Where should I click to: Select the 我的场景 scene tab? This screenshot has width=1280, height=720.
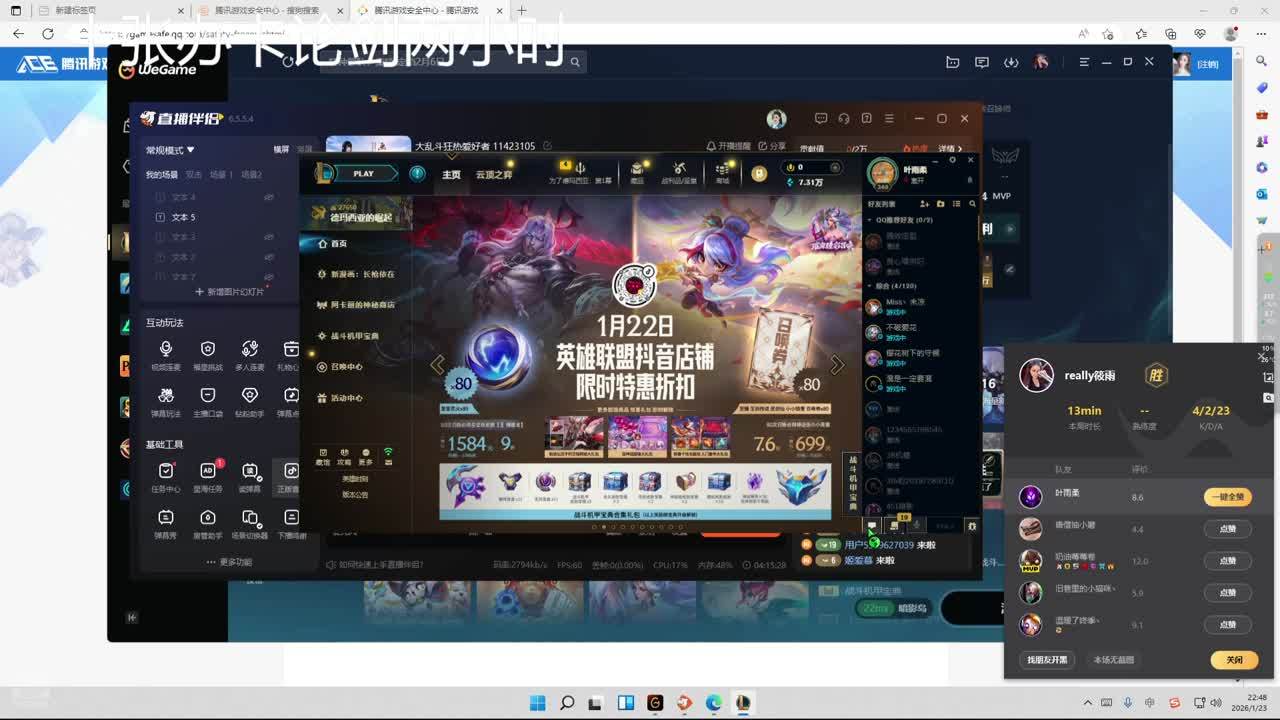(x=162, y=175)
